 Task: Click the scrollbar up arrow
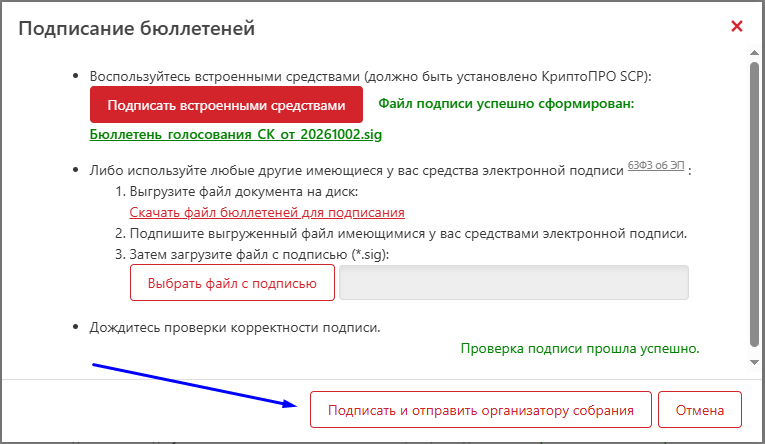[754, 53]
